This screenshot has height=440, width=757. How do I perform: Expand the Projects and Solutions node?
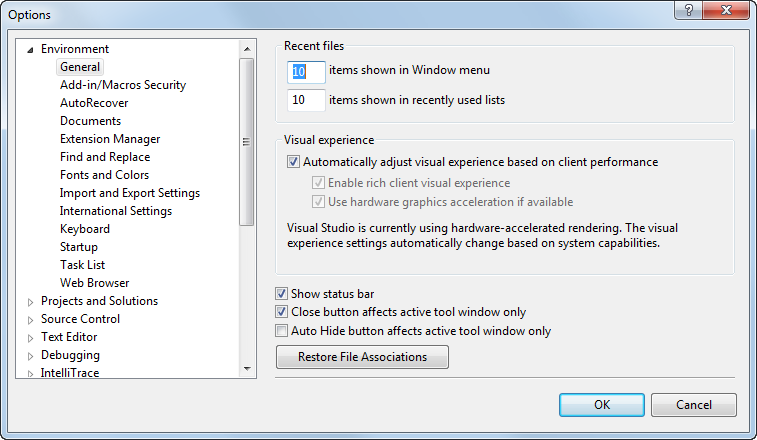pyautogui.click(x=30, y=301)
